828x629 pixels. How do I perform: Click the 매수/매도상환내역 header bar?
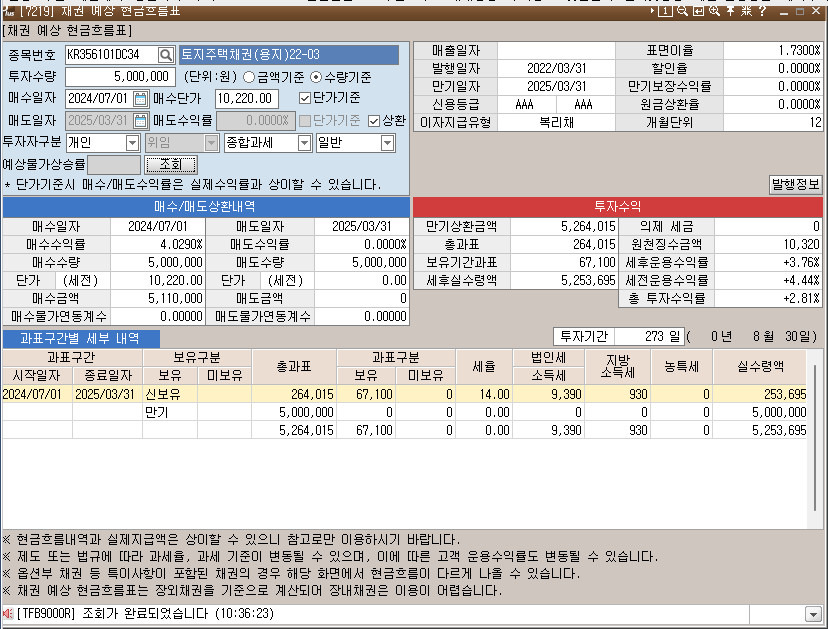click(206, 206)
